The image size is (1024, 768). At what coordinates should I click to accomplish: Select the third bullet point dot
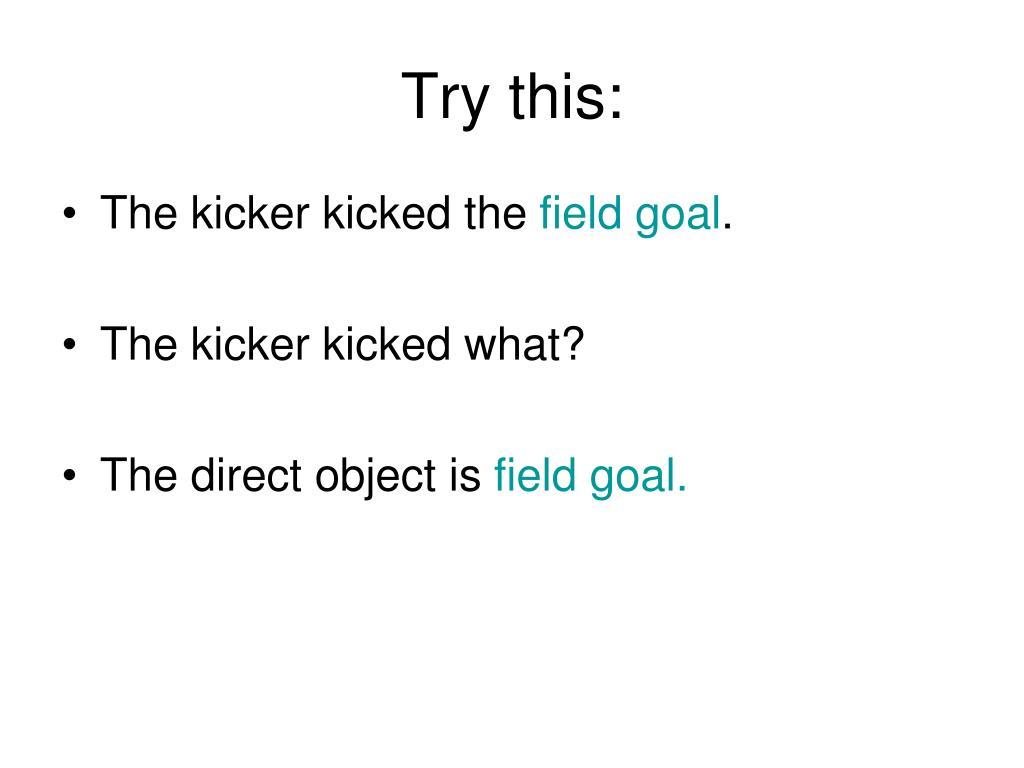click(70, 475)
